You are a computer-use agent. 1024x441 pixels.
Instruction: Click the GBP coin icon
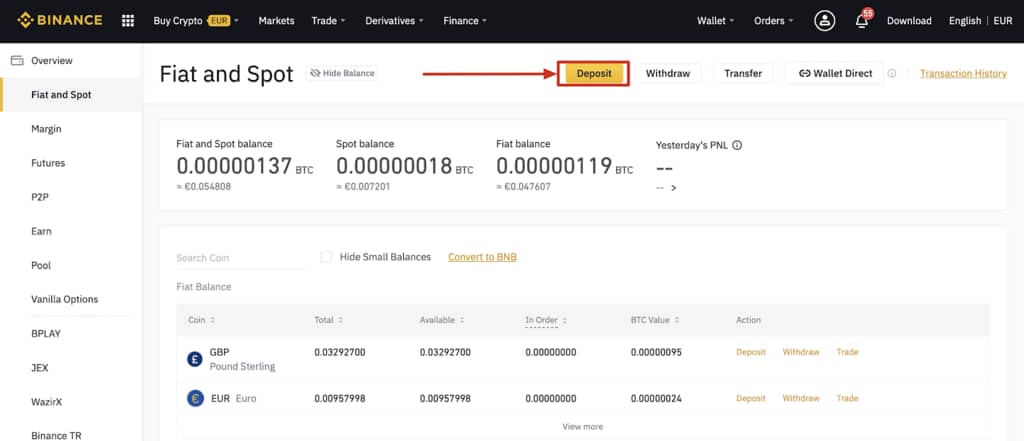pos(195,359)
